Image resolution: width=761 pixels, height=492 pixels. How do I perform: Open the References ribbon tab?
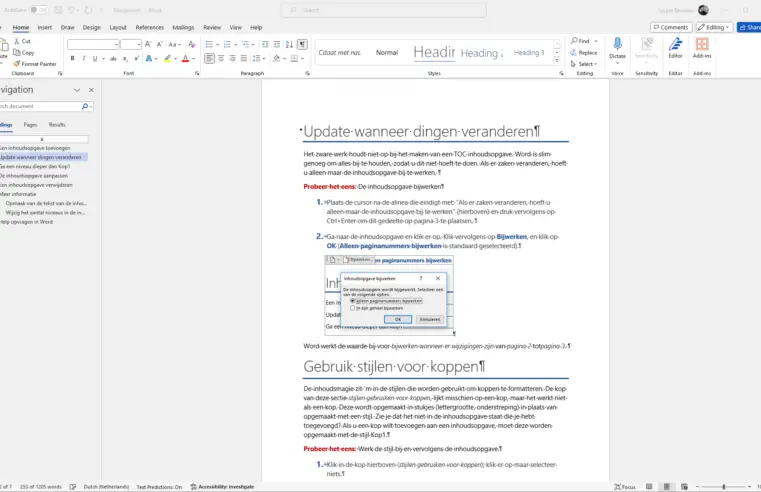tap(149, 27)
